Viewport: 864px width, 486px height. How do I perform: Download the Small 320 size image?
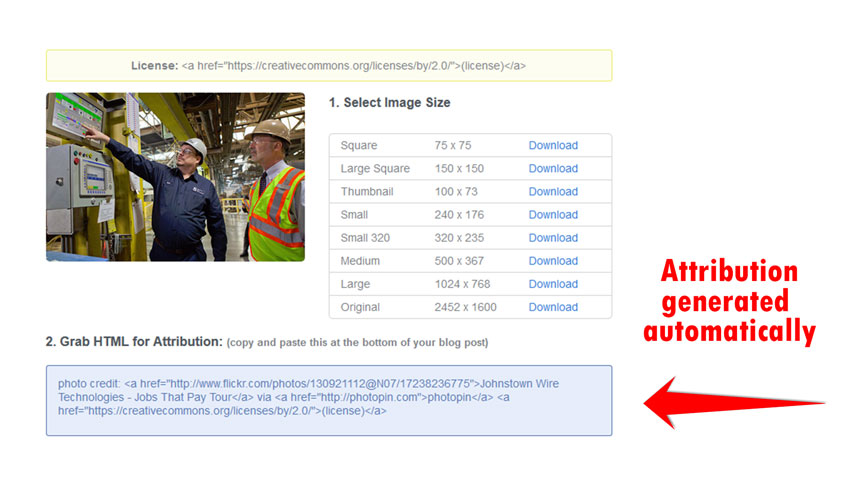pos(553,238)
